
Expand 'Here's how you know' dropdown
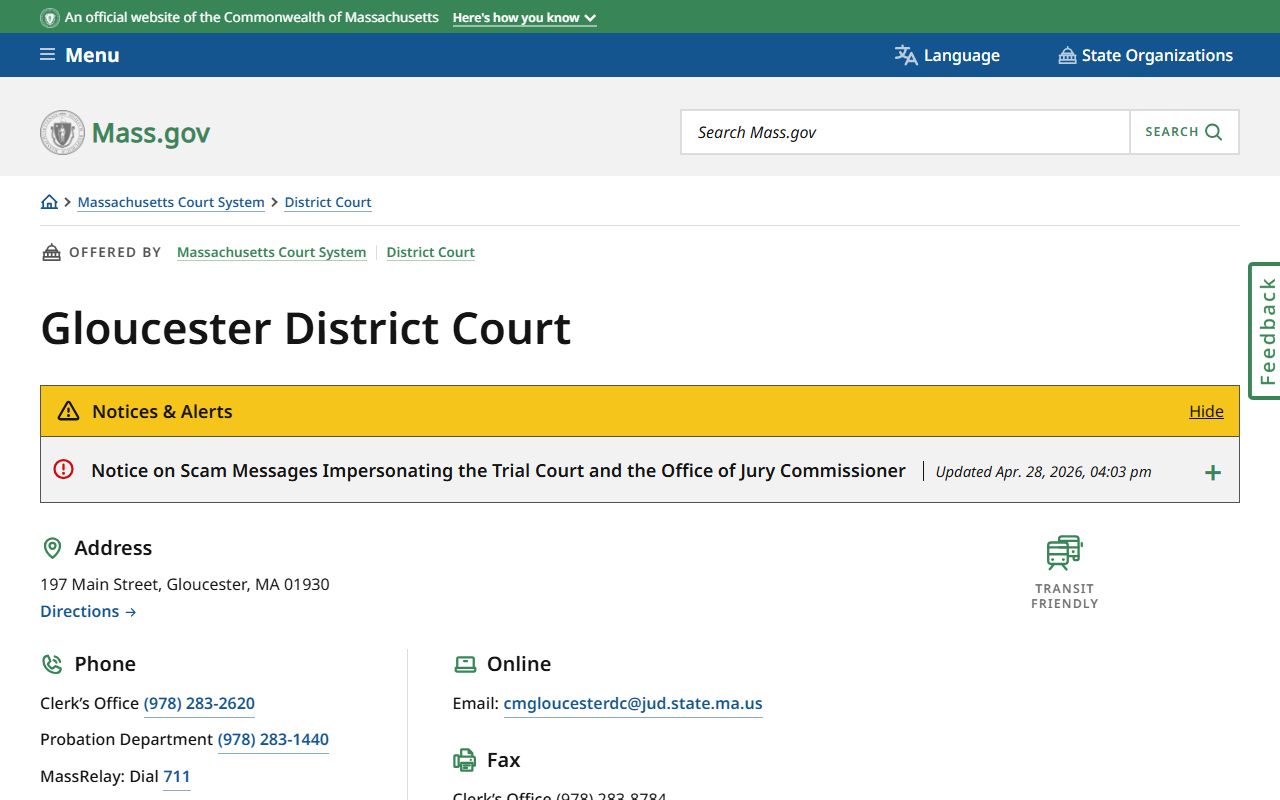[x=524, y=18]
